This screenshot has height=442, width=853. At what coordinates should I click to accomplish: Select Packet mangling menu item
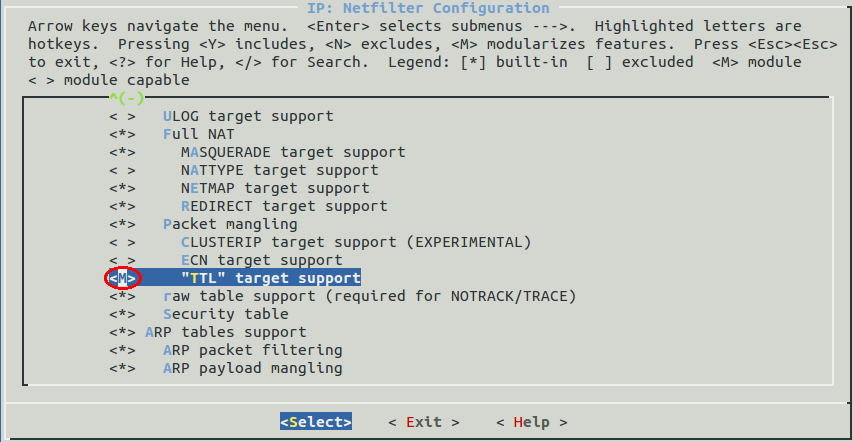tap(230, 224)
